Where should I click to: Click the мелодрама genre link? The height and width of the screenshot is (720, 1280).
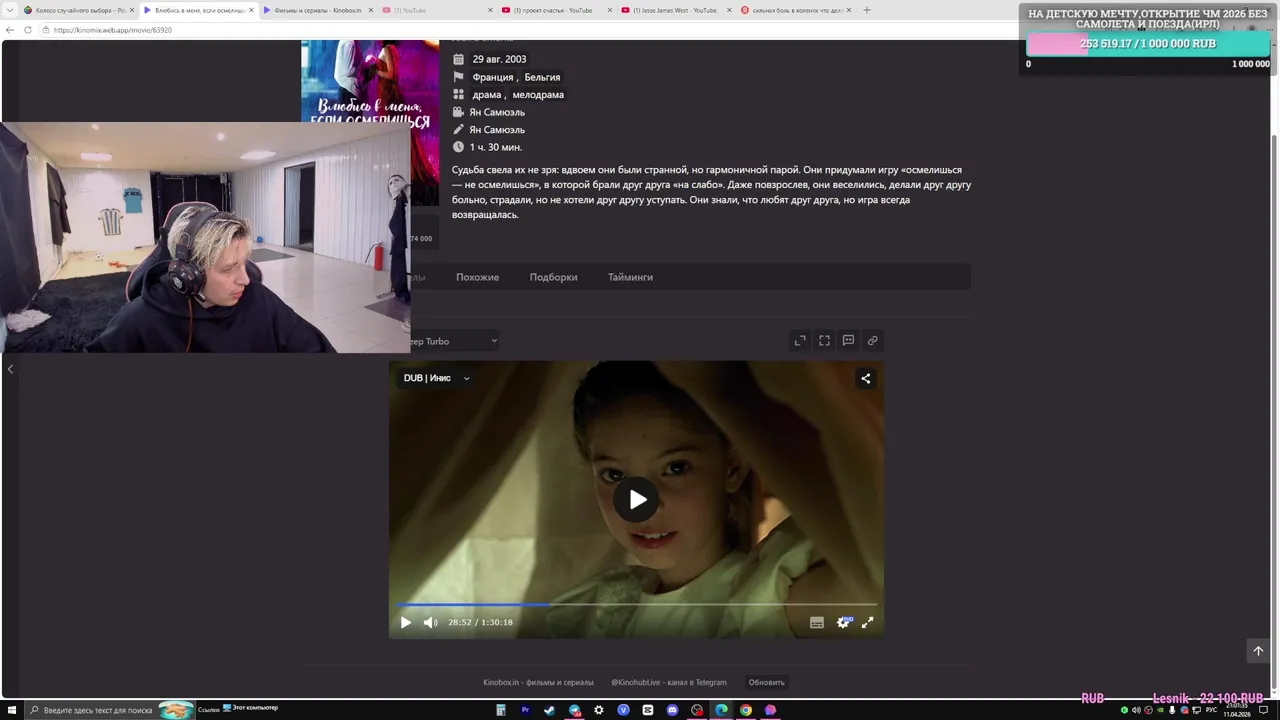[538, 95]
